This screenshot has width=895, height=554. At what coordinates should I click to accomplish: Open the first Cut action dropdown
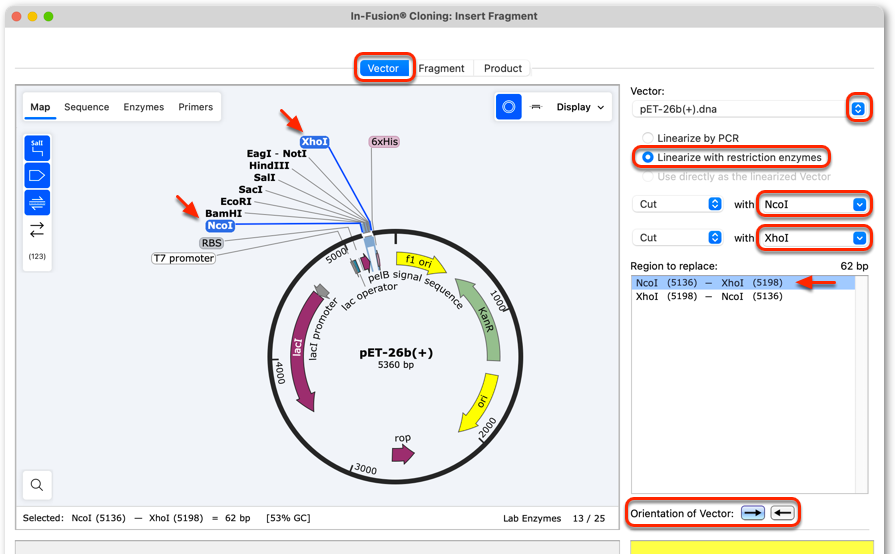[678, 204]
